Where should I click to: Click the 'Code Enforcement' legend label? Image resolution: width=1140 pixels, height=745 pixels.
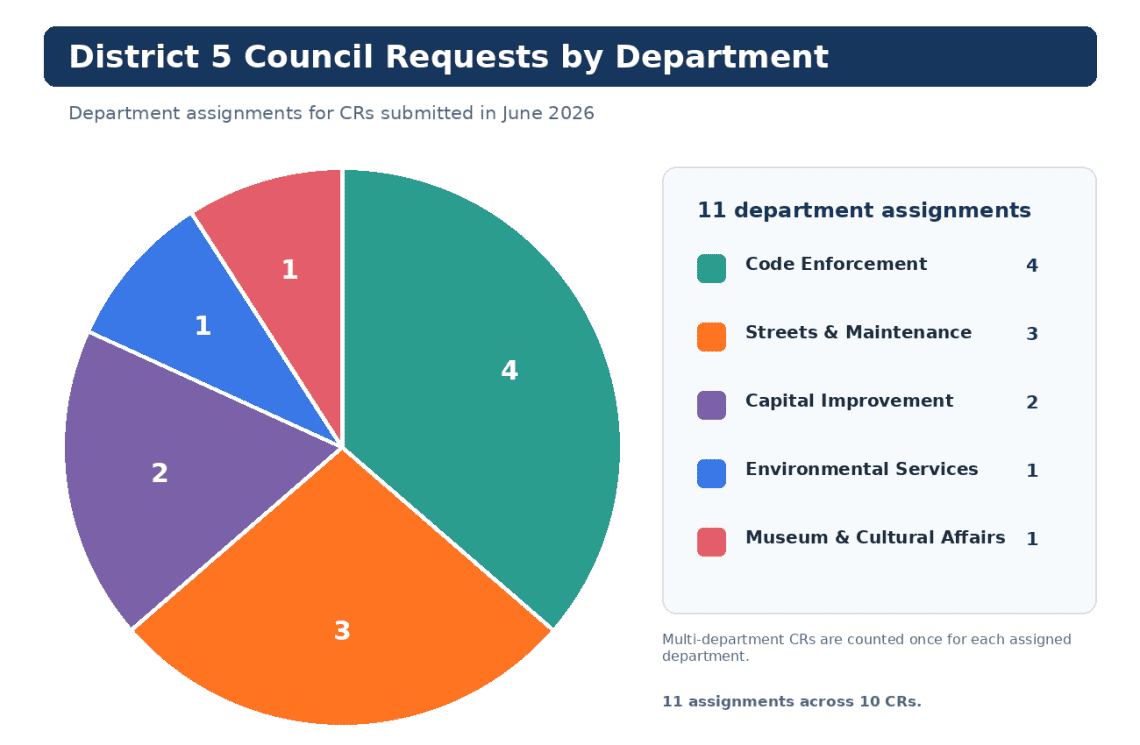tap(835, 264)
